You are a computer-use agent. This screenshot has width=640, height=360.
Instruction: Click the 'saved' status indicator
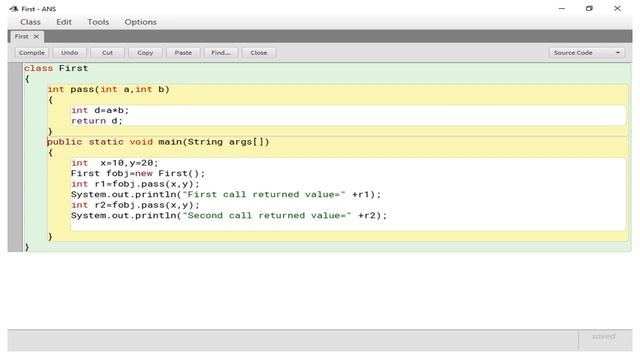(x=604, y=337)
